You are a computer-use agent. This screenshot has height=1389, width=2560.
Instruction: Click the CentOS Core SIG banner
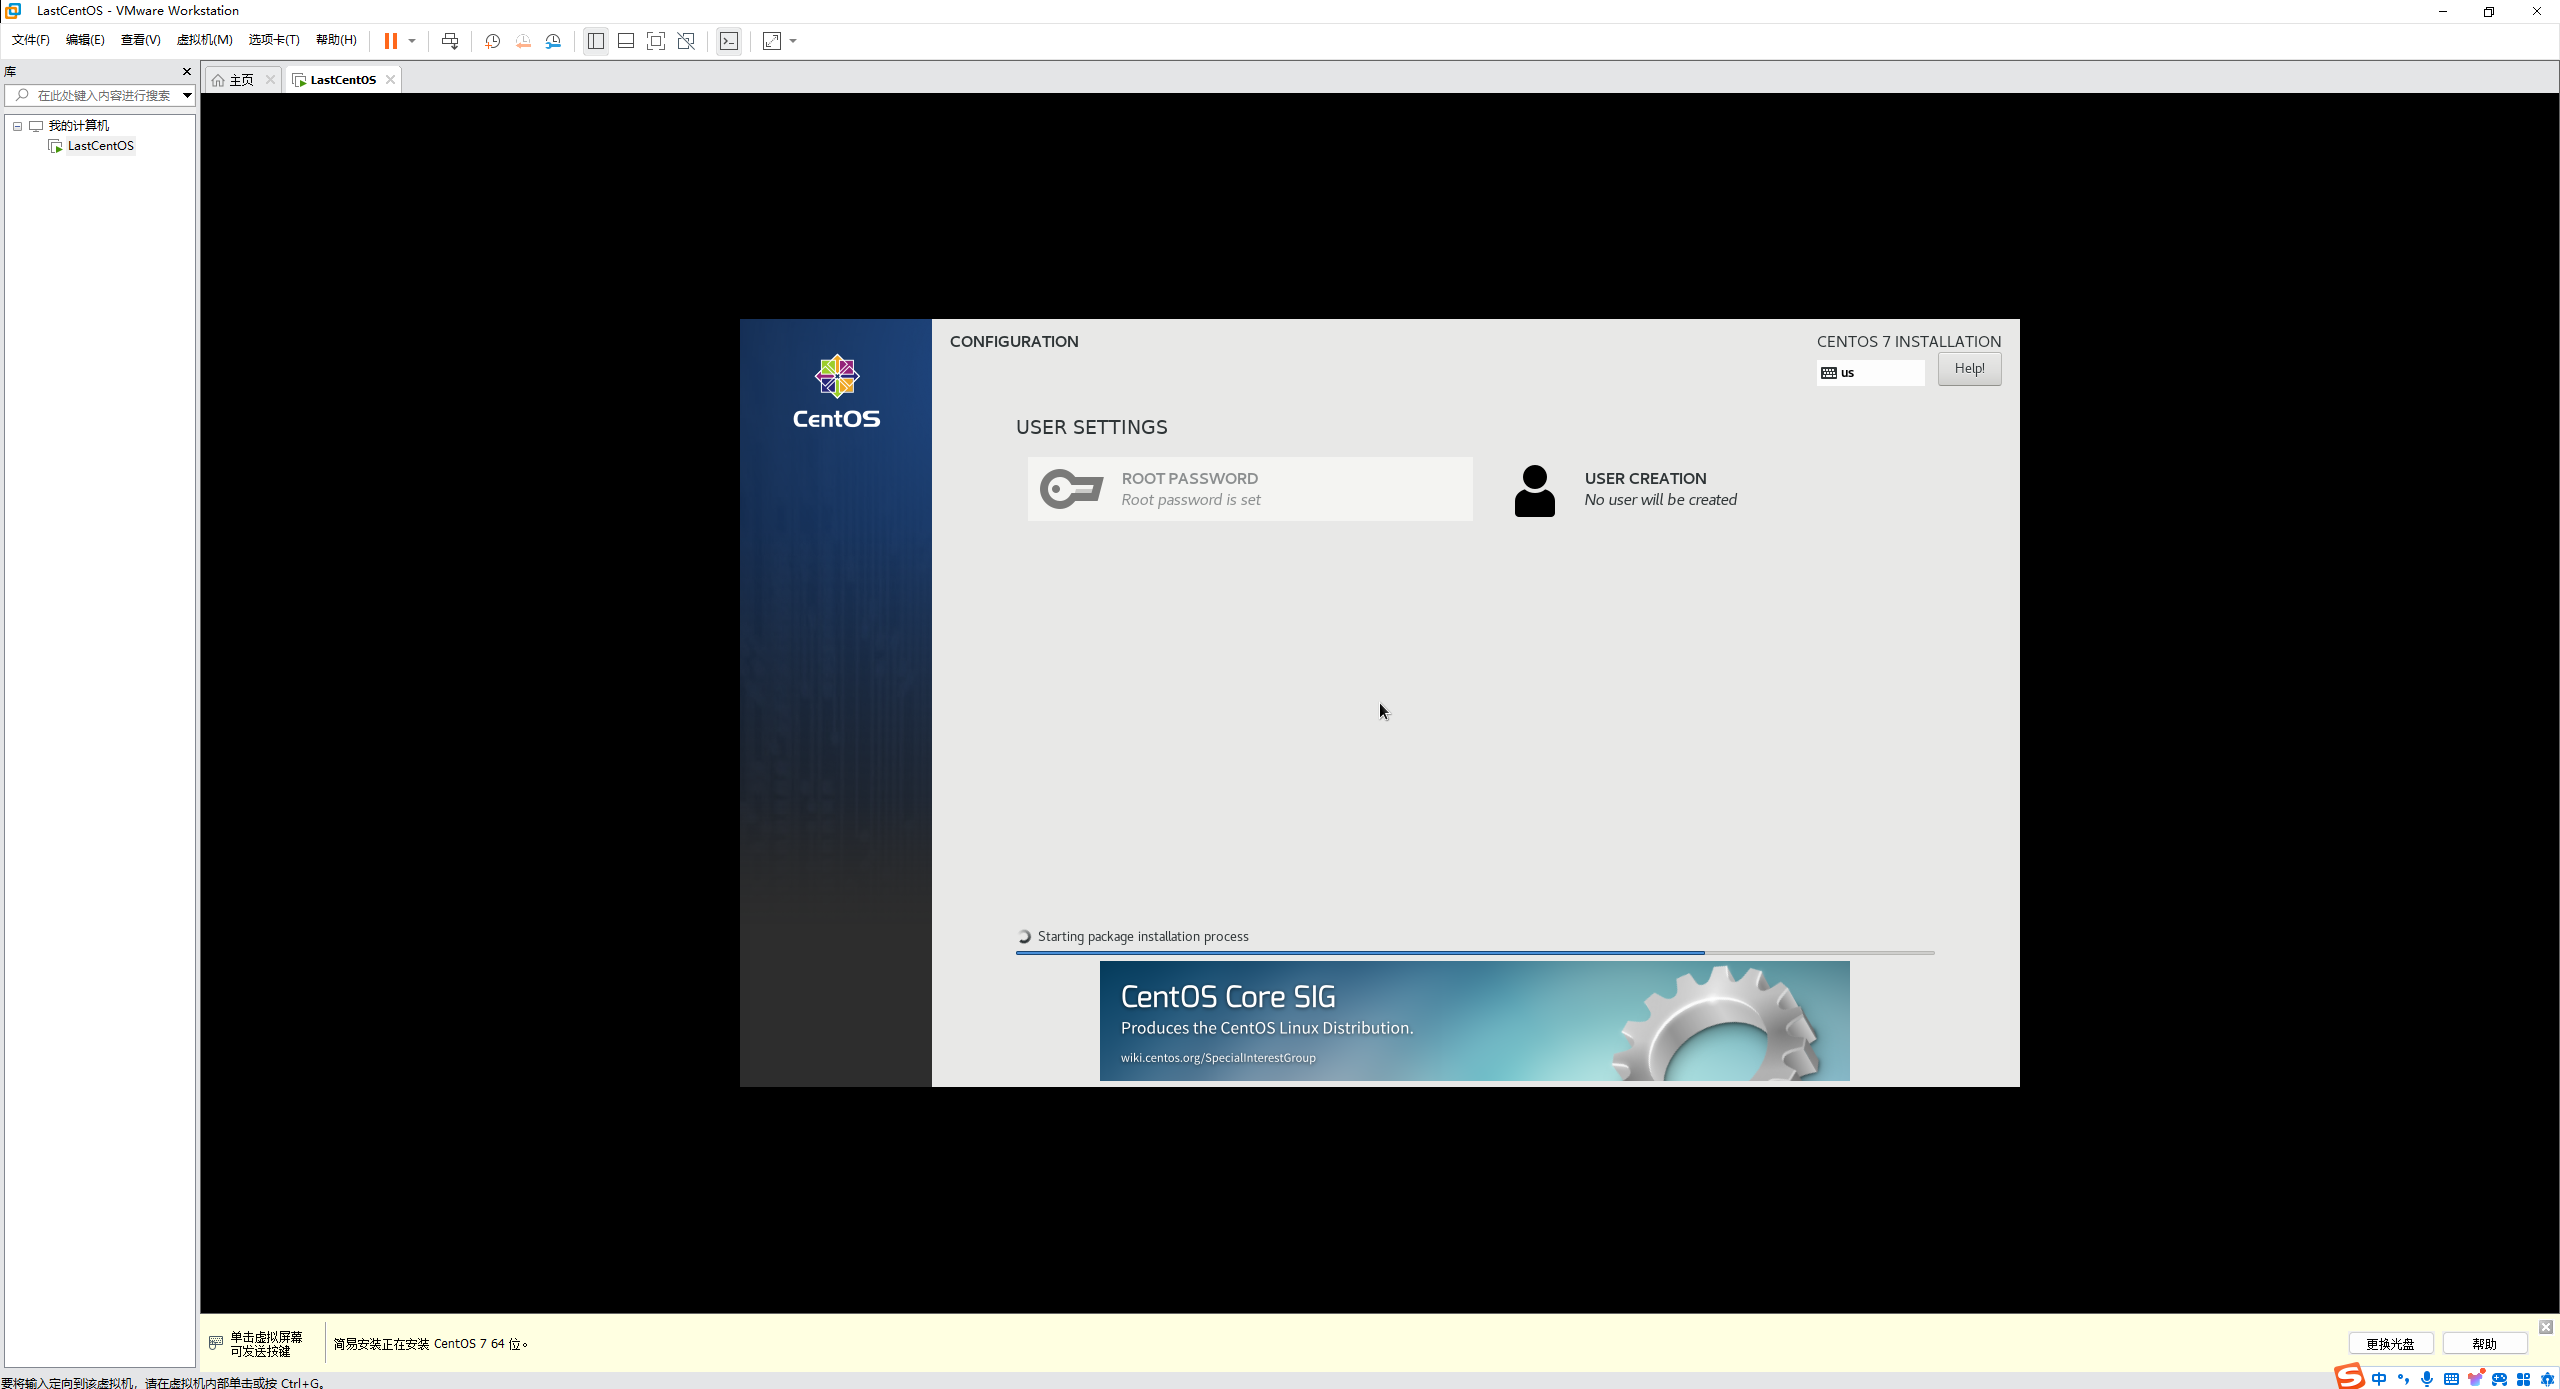pos(1475,1021)
